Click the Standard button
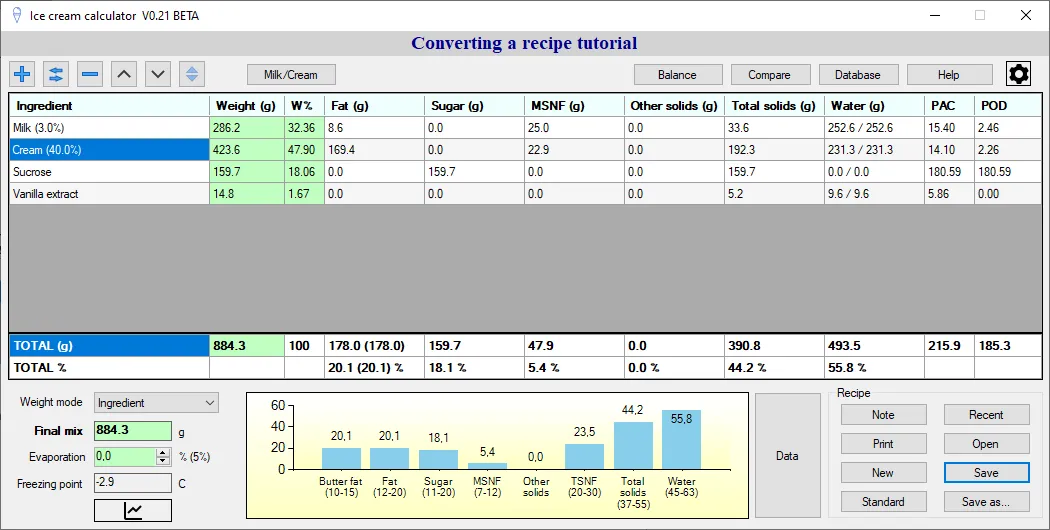Screen dimensions: 1050x530 [x=883, y=501]
